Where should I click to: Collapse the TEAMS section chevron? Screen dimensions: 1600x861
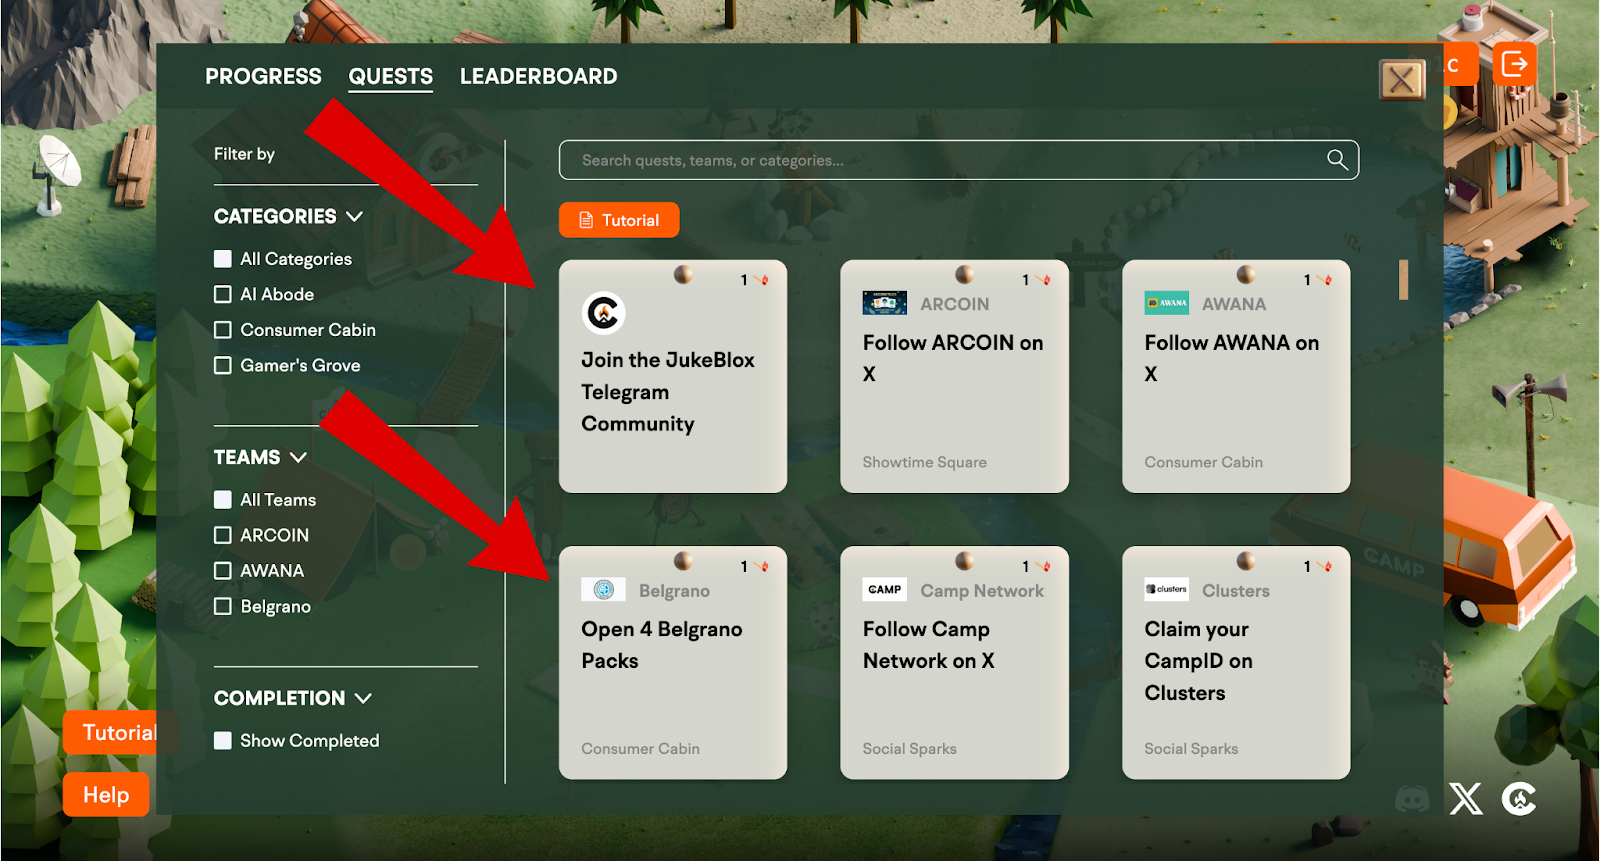[298, 457]
